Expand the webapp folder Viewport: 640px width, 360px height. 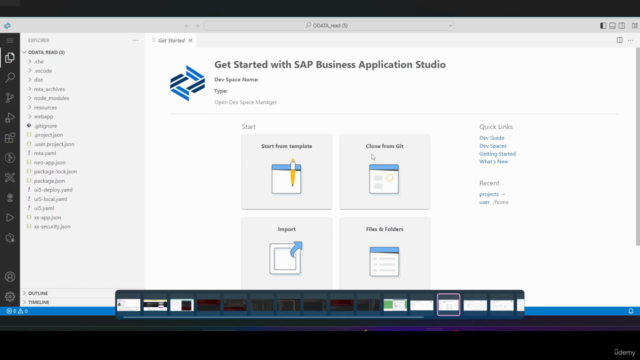[x=43, y=117]
